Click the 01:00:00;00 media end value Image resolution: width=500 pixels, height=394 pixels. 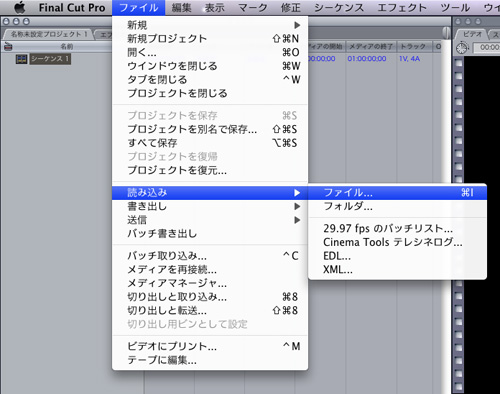367,59
